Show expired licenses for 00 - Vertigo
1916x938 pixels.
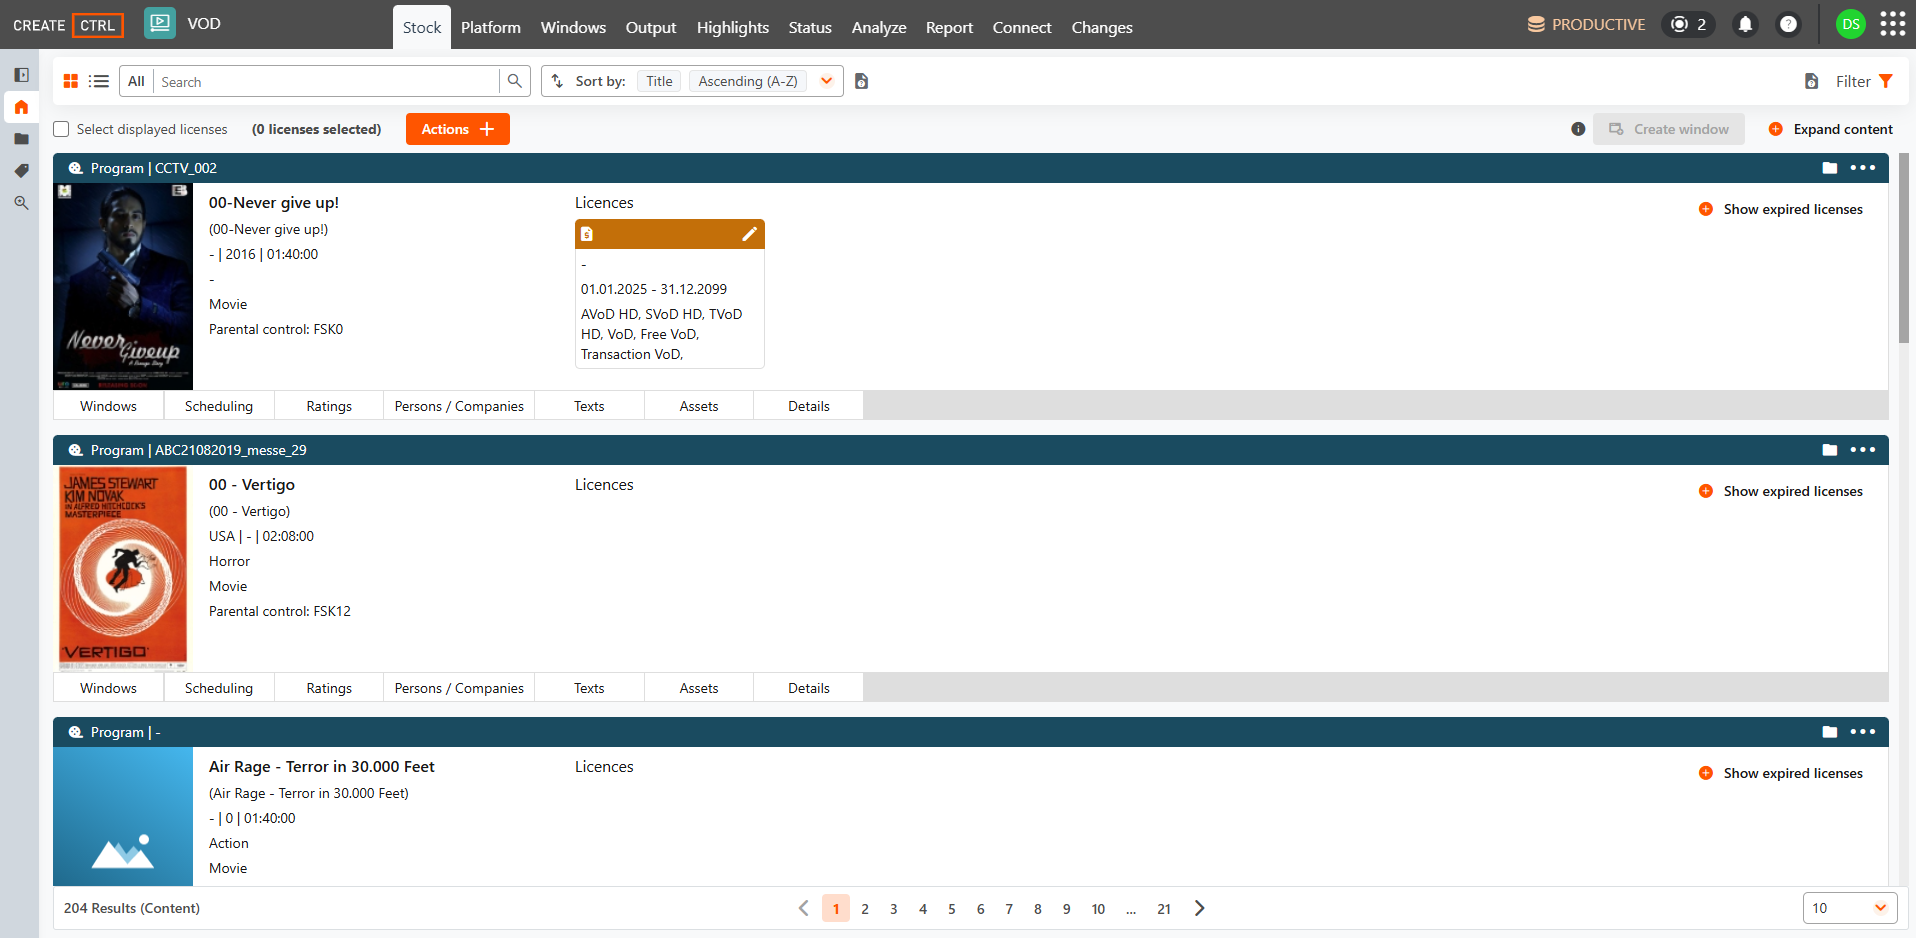pyautogui.click(x=1781, y=491)
